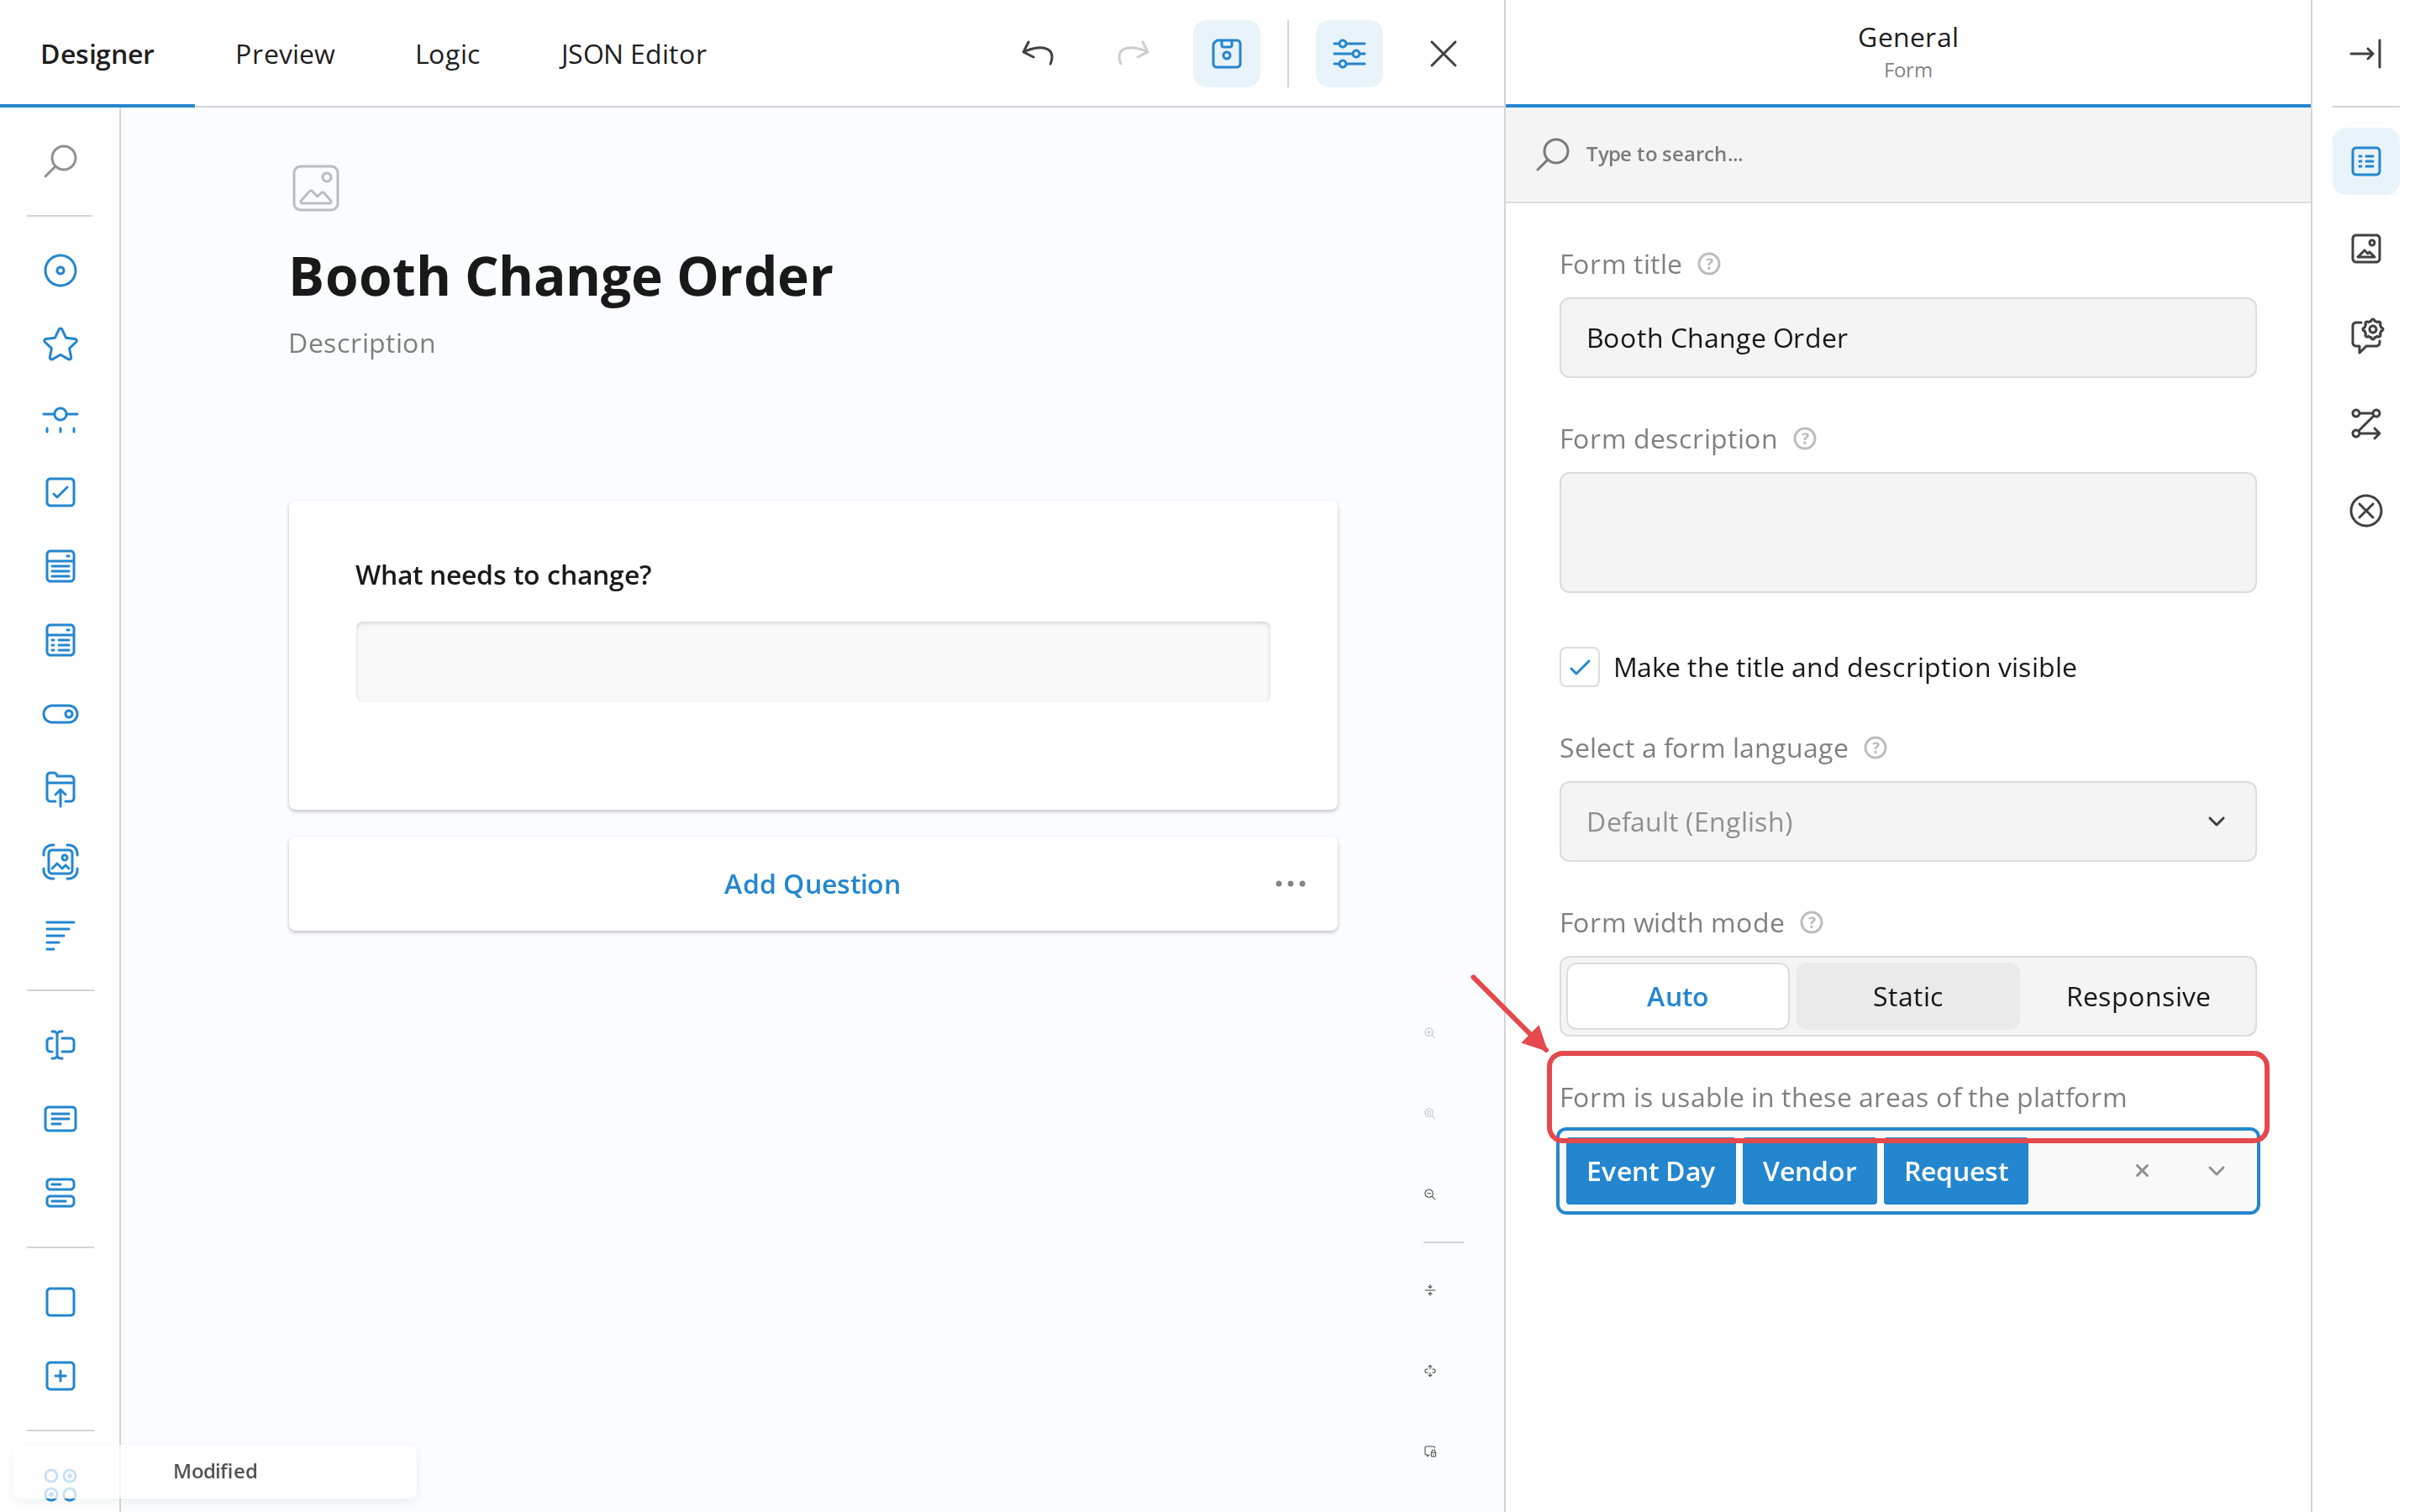Image resolution: width=2420 pixels, height=1512 pixels.
Task: Add a Long Text comment question
Action: pos(60,1119)
